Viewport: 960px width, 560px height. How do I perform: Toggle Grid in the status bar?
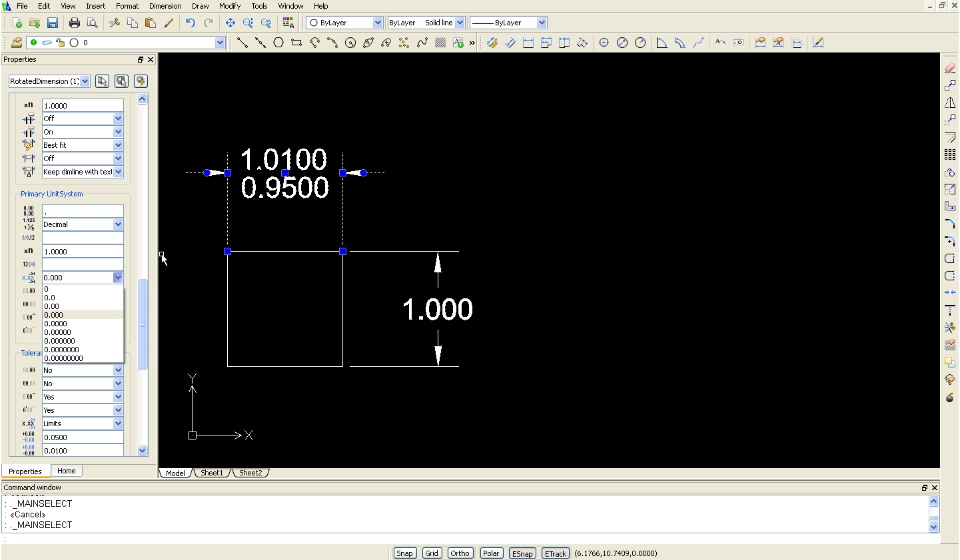click(432, 553)
